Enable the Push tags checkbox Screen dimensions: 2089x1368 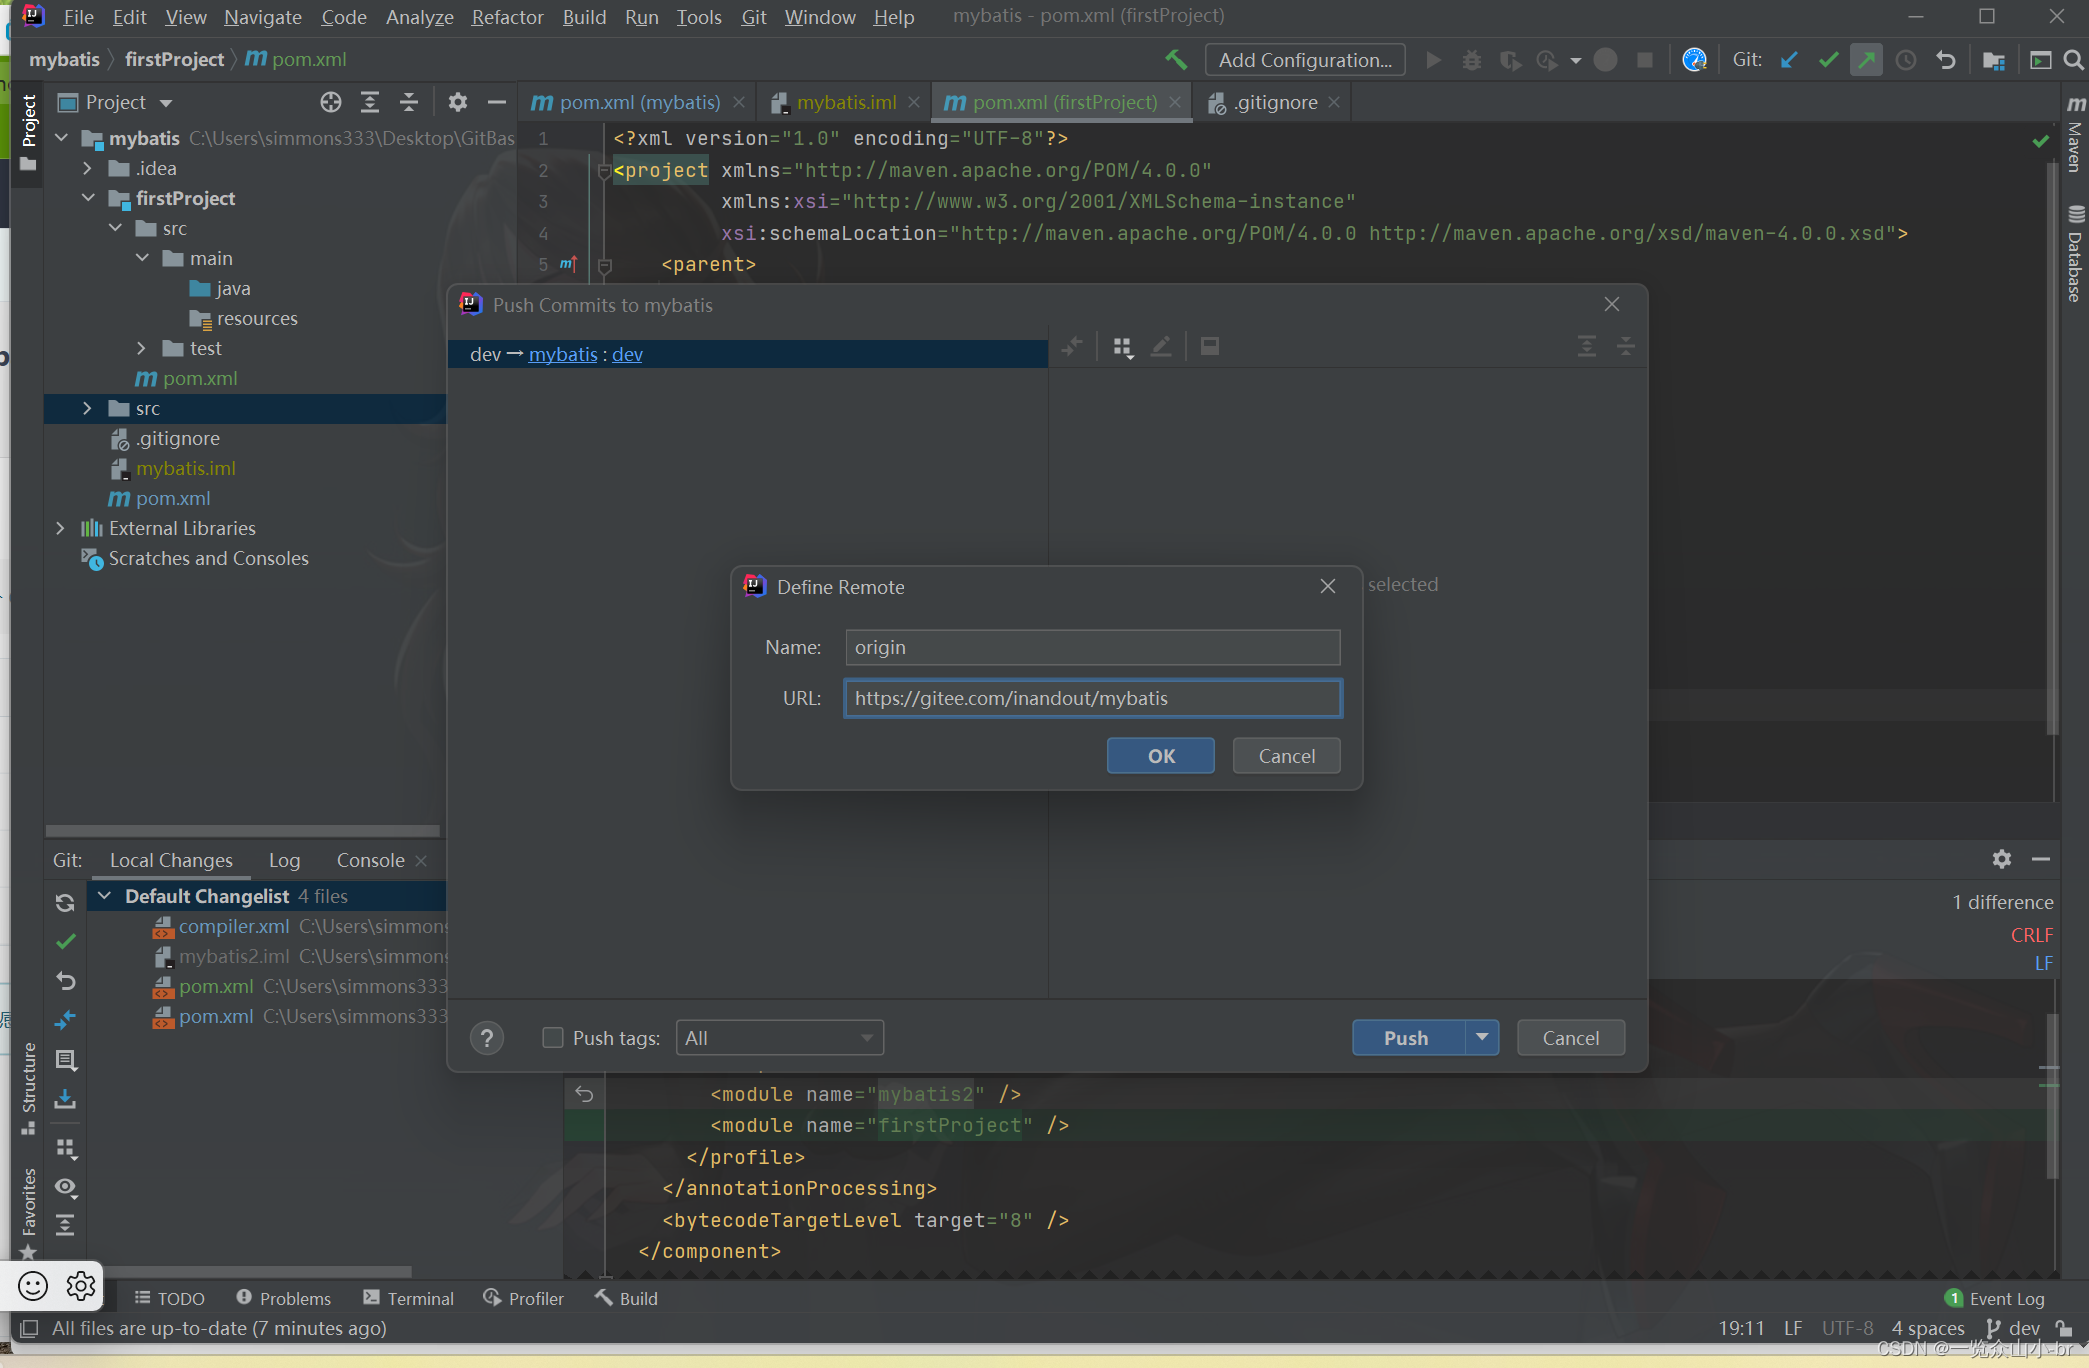click(x=553, y=1038)
